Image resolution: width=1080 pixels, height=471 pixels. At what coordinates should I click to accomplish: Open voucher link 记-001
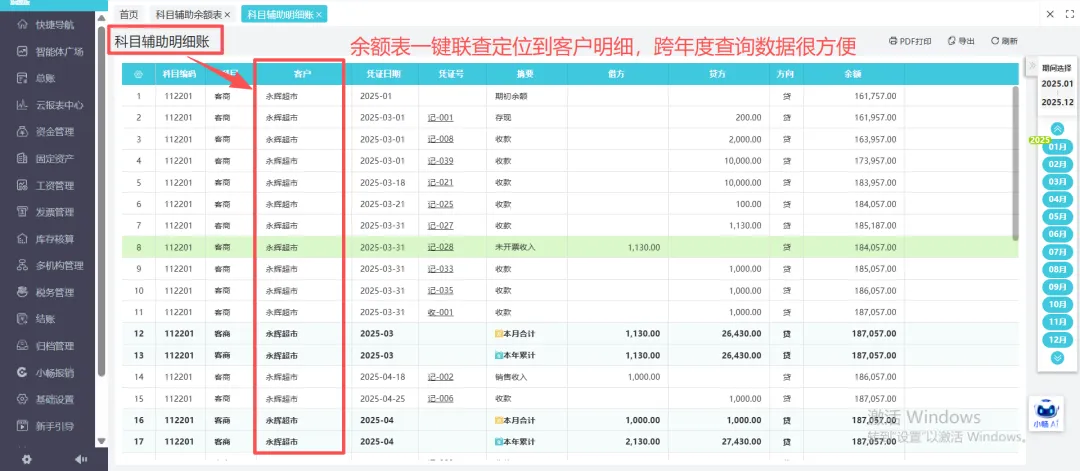click(440, 118)
